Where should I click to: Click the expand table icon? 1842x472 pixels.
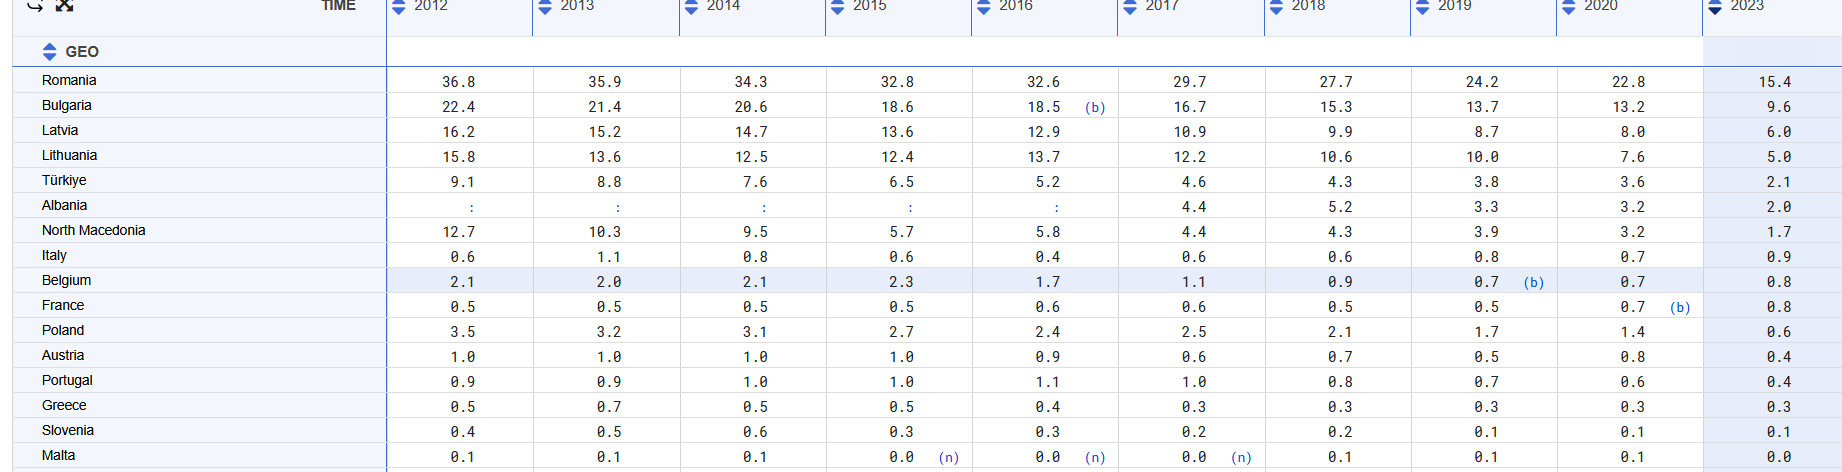pyautogui.click(x=65, y=5)
